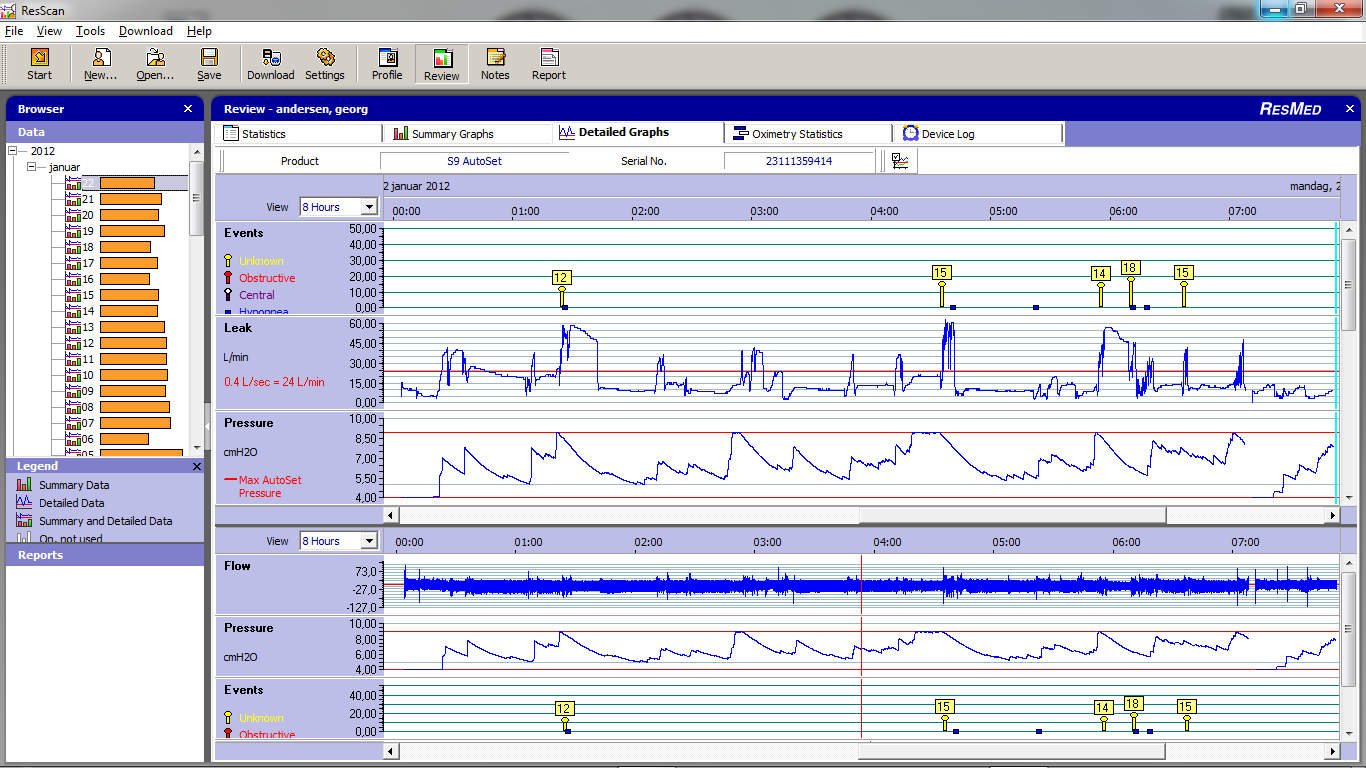Screen dimensions: 1366x768
Task: Select day 07 in the data tree
Action: click(x=117, y=423)
